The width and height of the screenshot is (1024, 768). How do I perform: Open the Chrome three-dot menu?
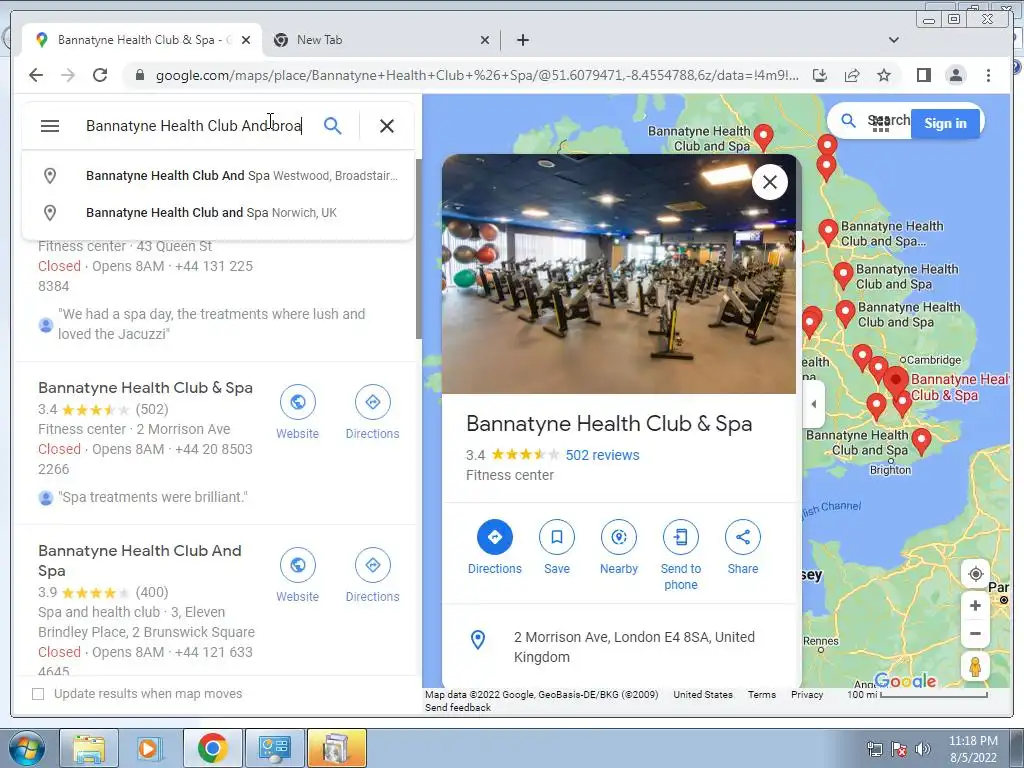pyautogui.click(x=988, y=75)
